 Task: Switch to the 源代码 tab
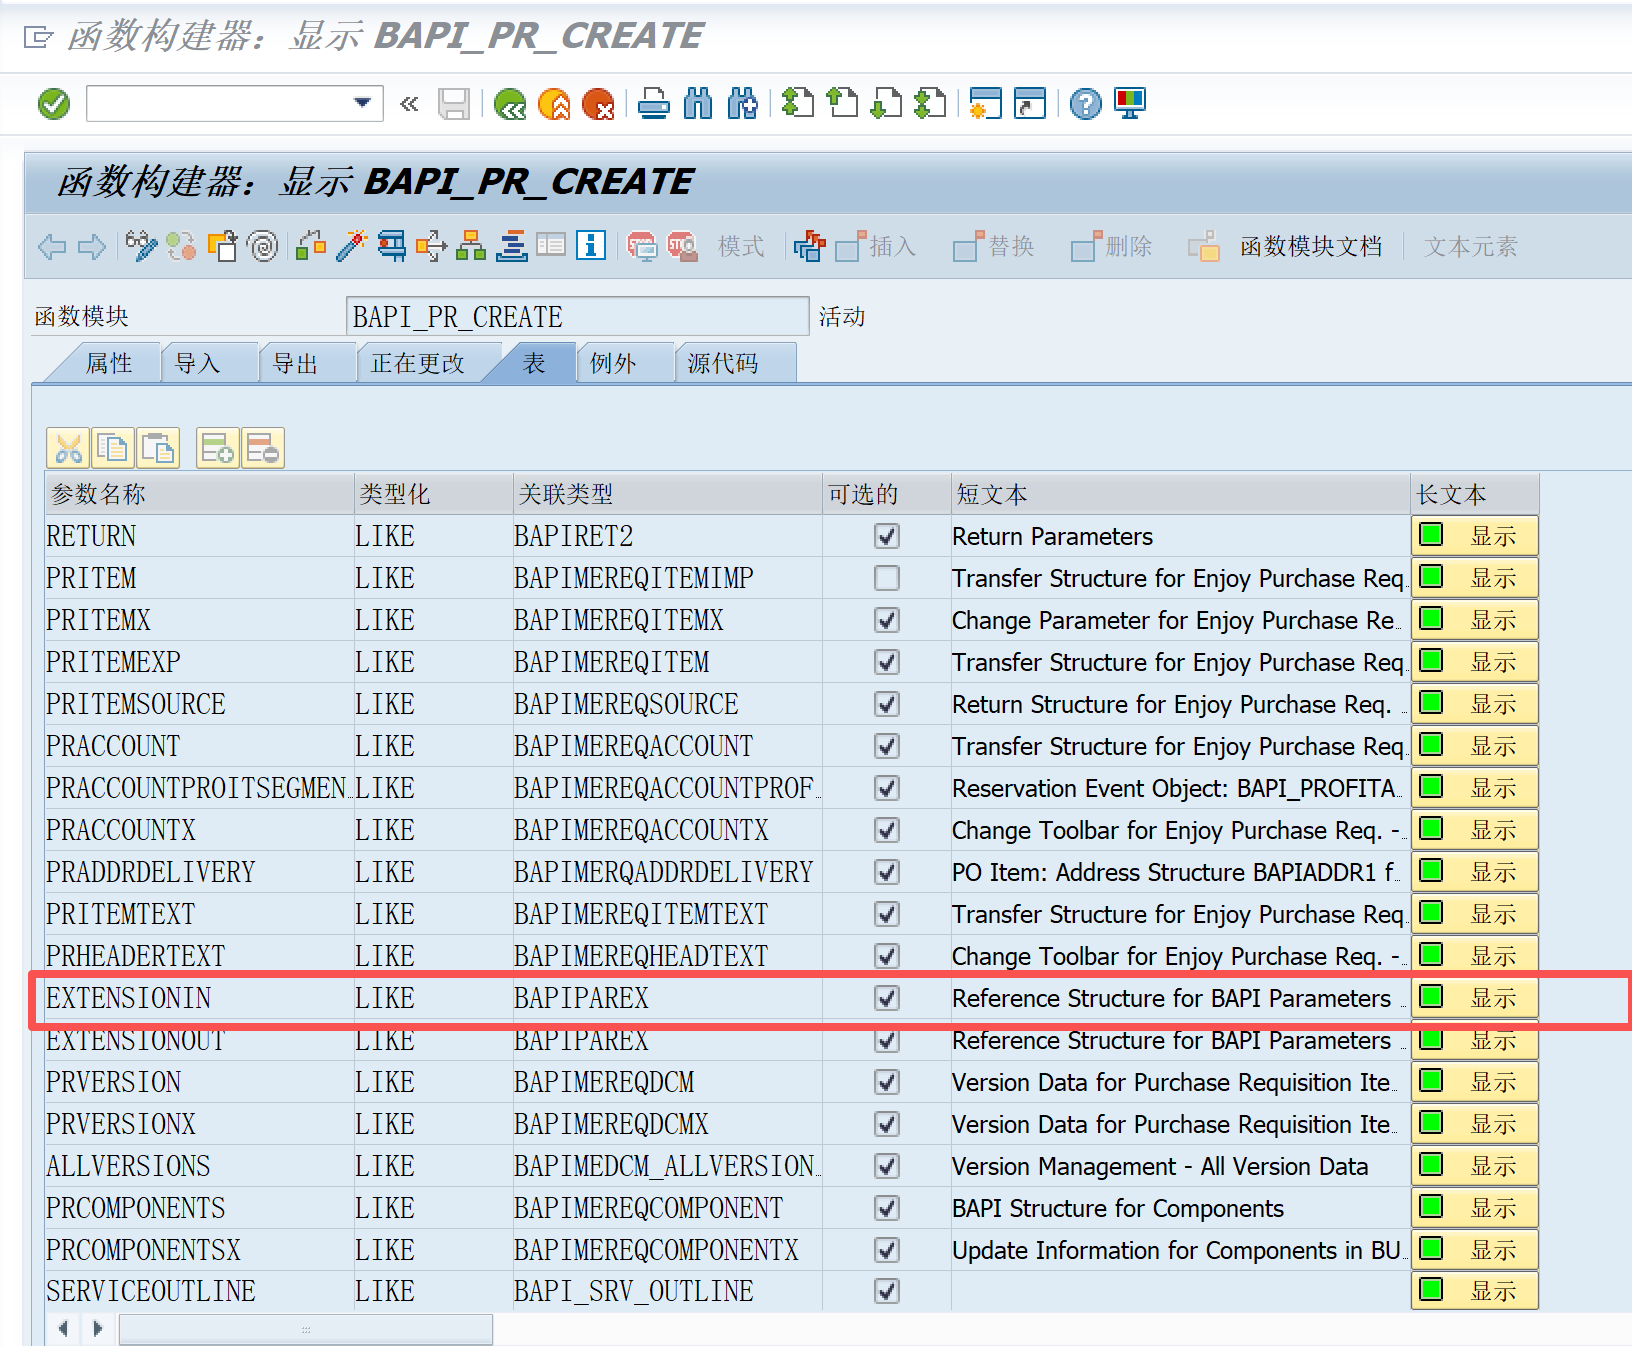pos(723,363)
